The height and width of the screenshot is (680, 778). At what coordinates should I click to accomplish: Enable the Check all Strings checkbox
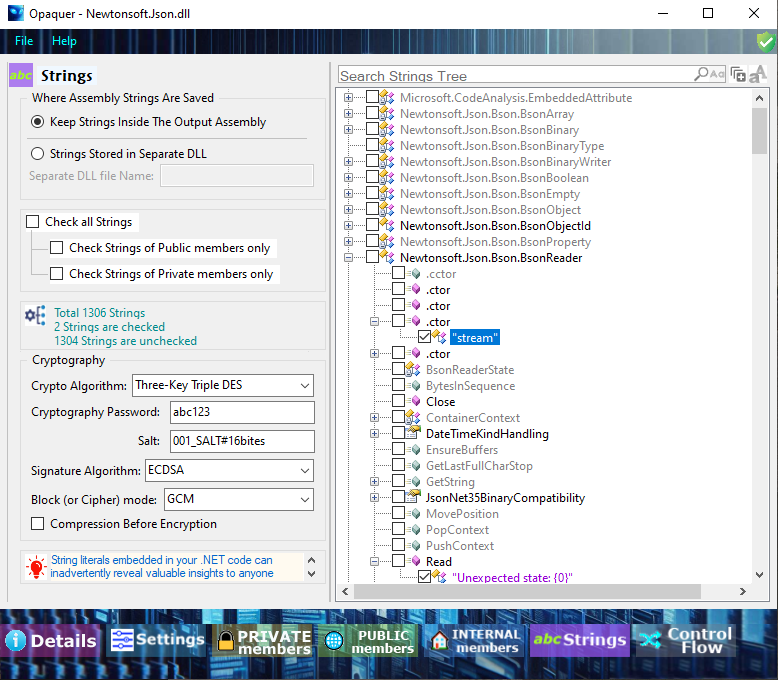tap(33, 221)
